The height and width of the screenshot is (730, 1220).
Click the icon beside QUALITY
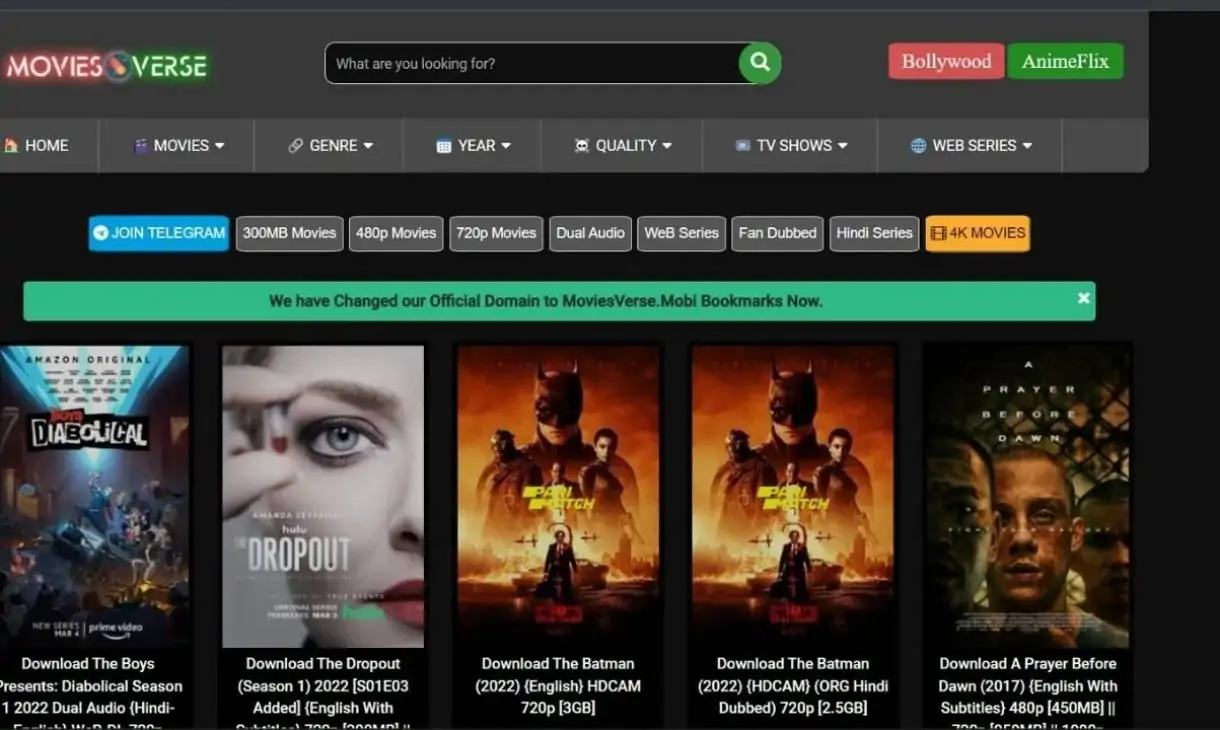pyautogui.click(x=582, y=145)
